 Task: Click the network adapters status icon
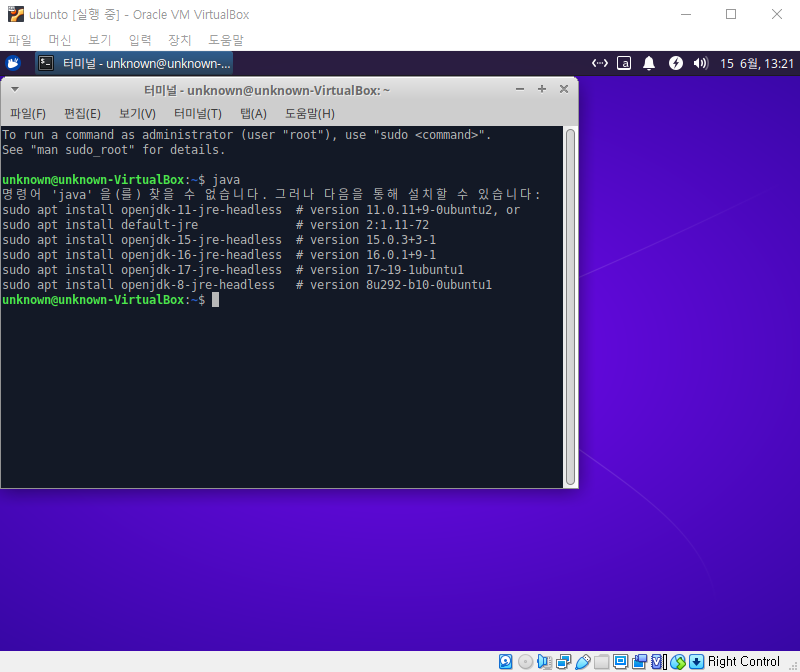[563, 662]
